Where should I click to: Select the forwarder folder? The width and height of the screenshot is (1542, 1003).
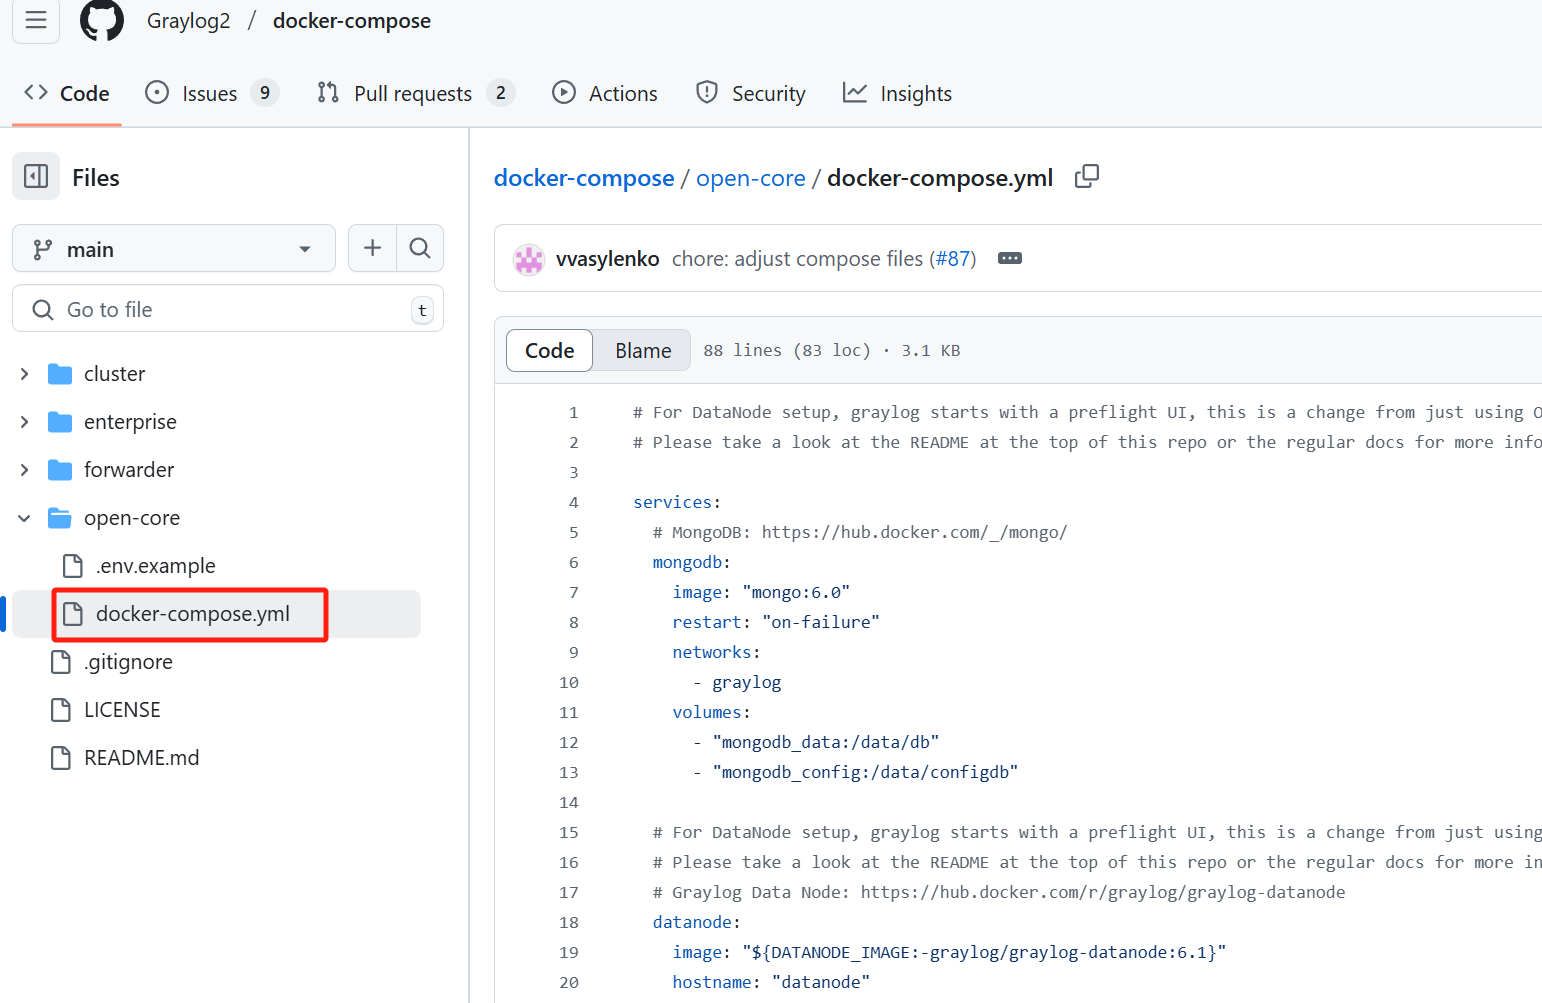coord(129,470)
